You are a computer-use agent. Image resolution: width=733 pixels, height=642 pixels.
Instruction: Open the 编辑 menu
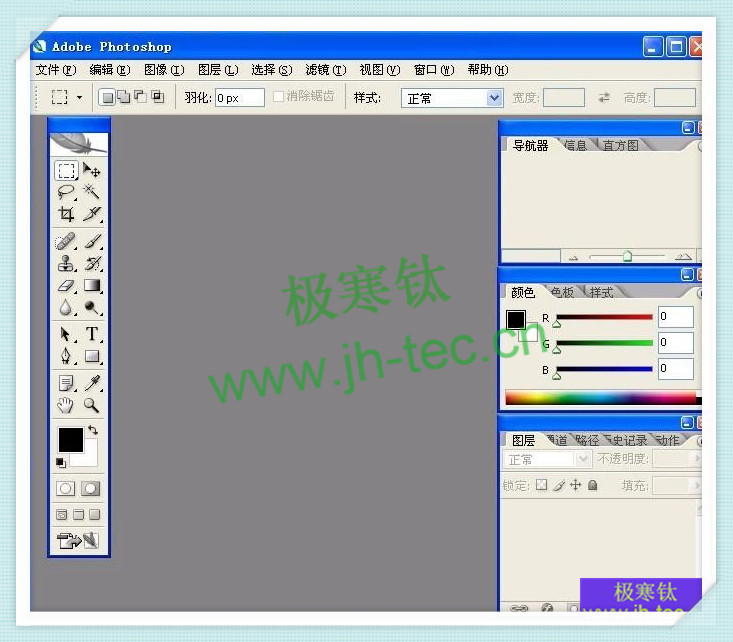click(110, 70)
